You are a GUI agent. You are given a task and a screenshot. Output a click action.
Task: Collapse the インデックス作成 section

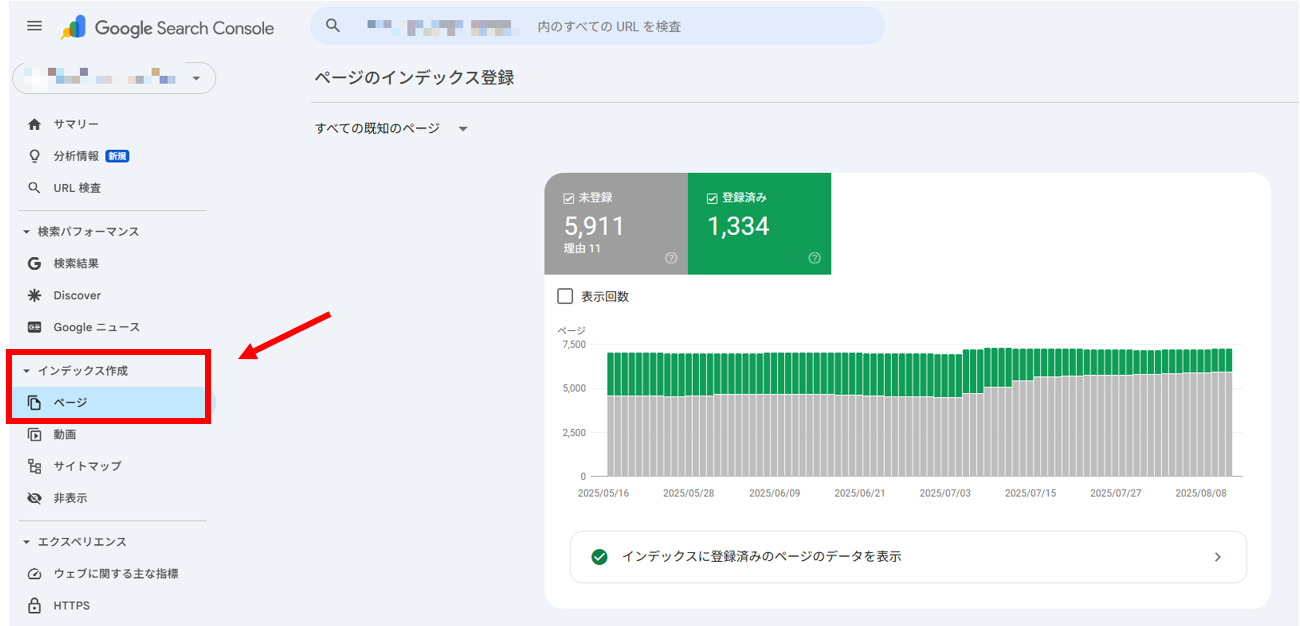26,371
